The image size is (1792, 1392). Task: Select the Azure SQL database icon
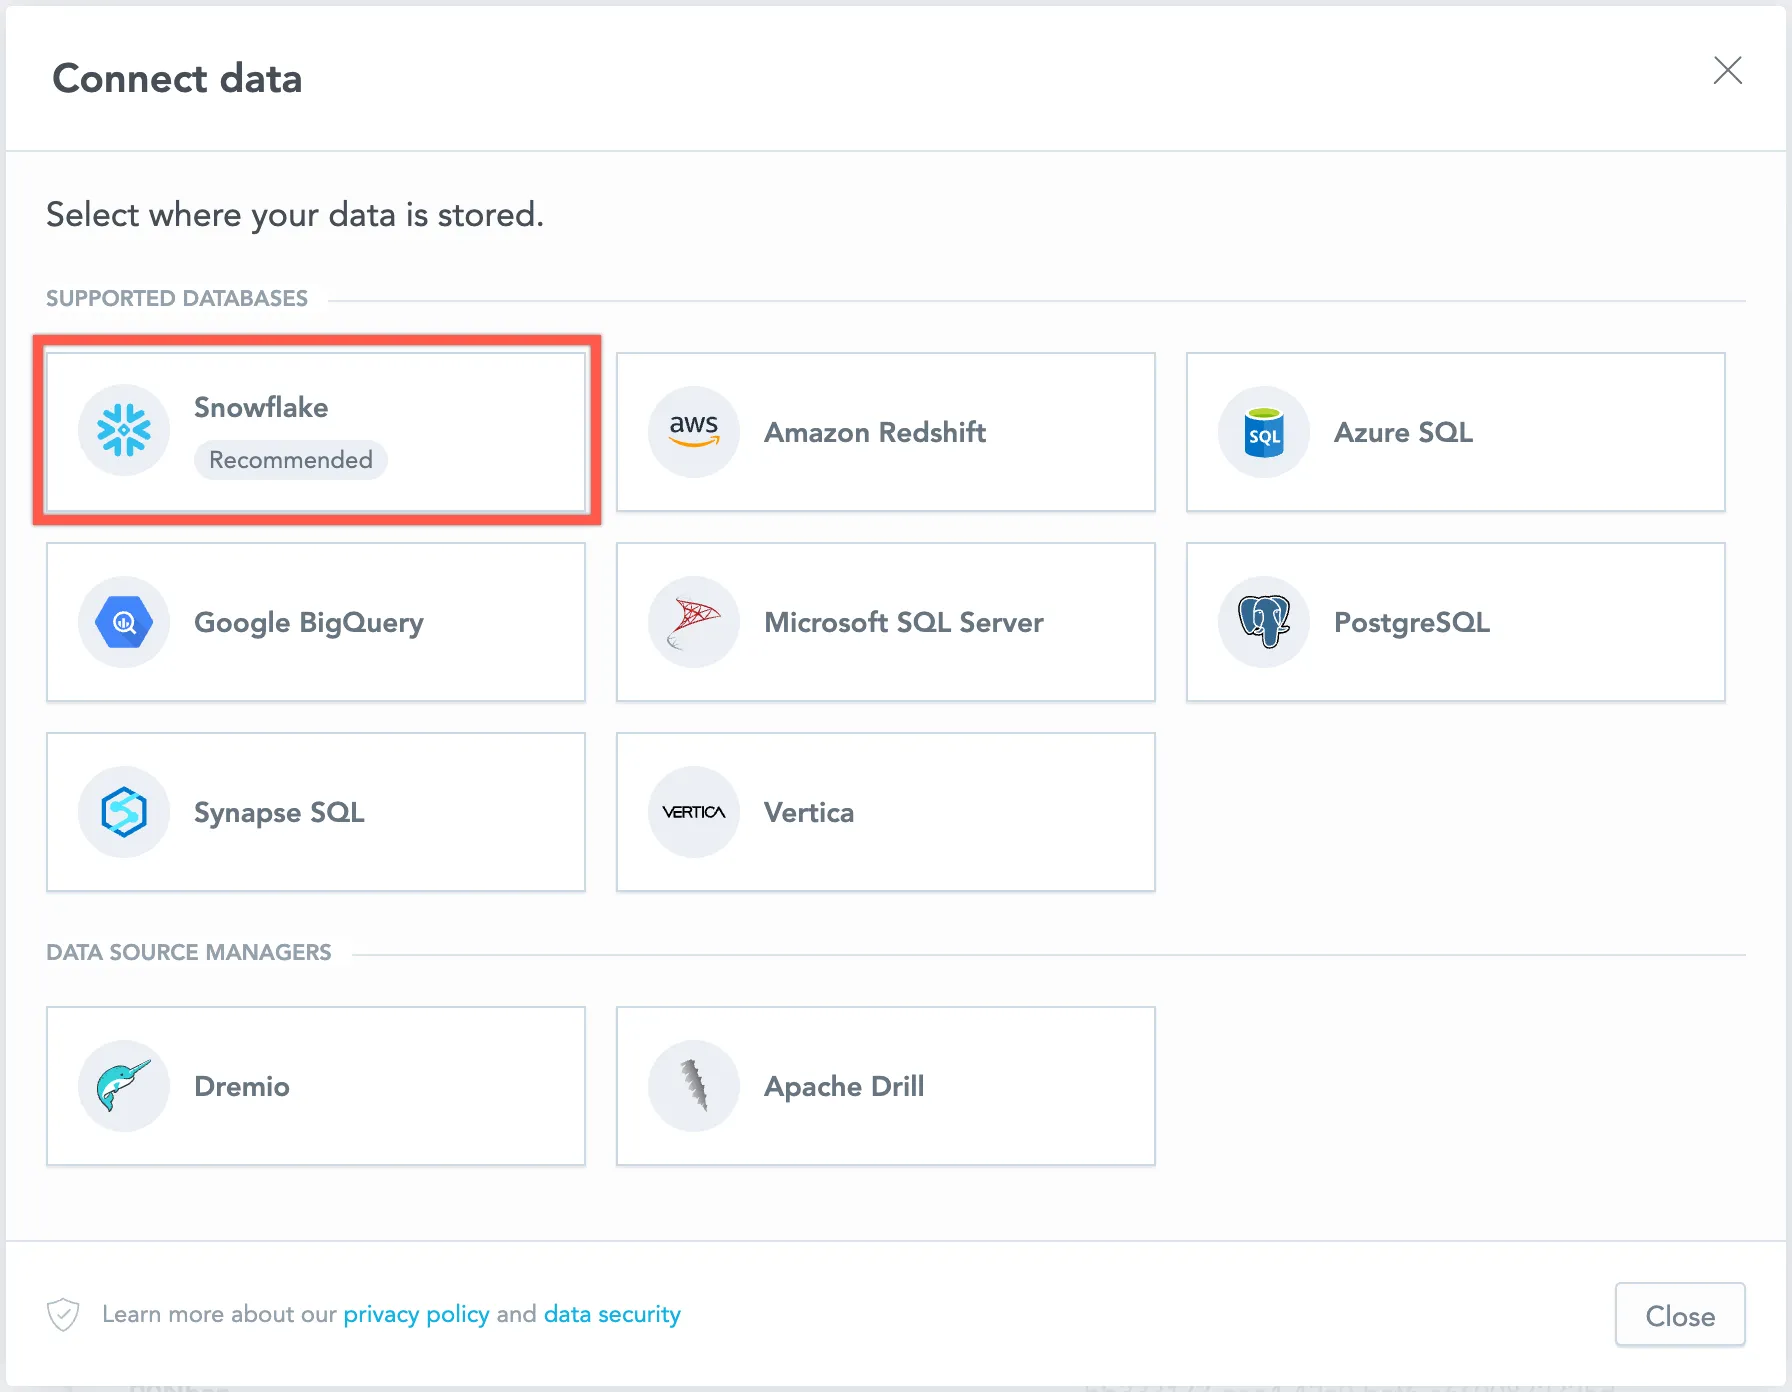[1263, 431]
